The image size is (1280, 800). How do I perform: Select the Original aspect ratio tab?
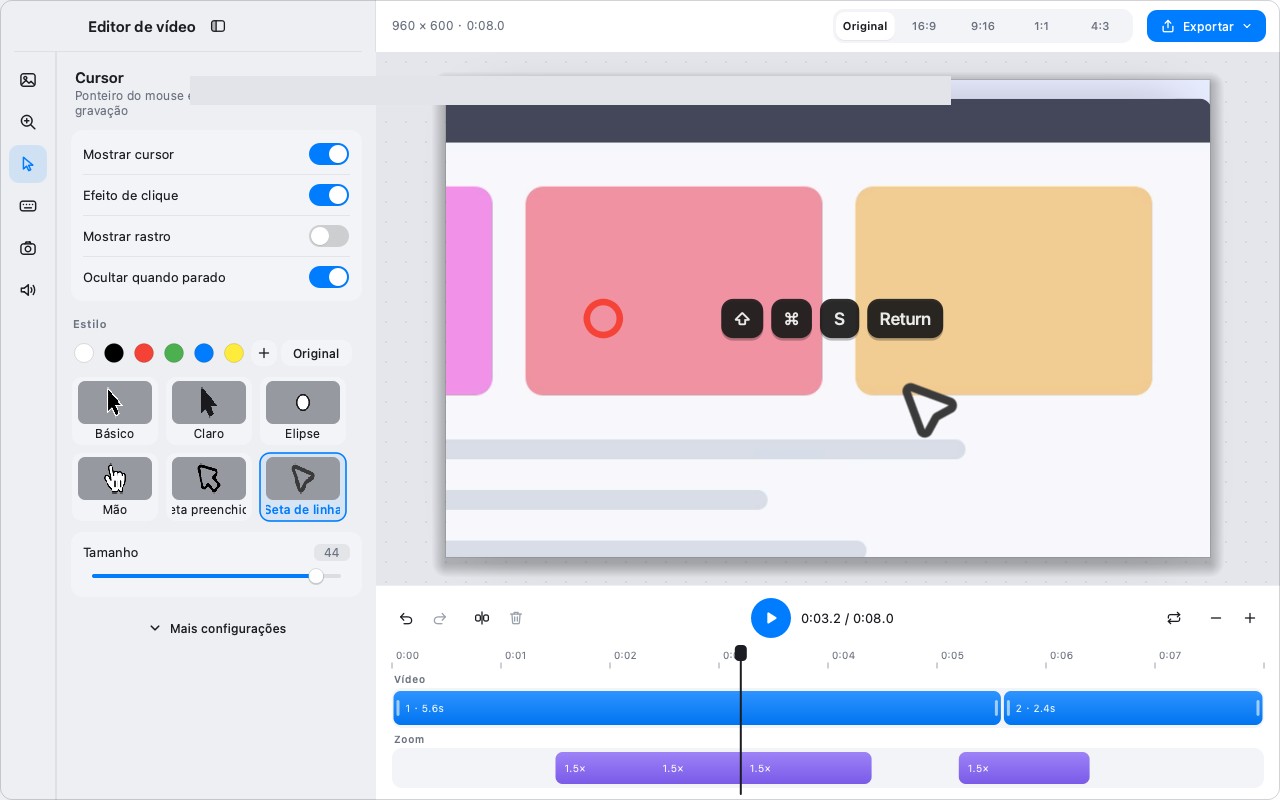pos(865,26)
